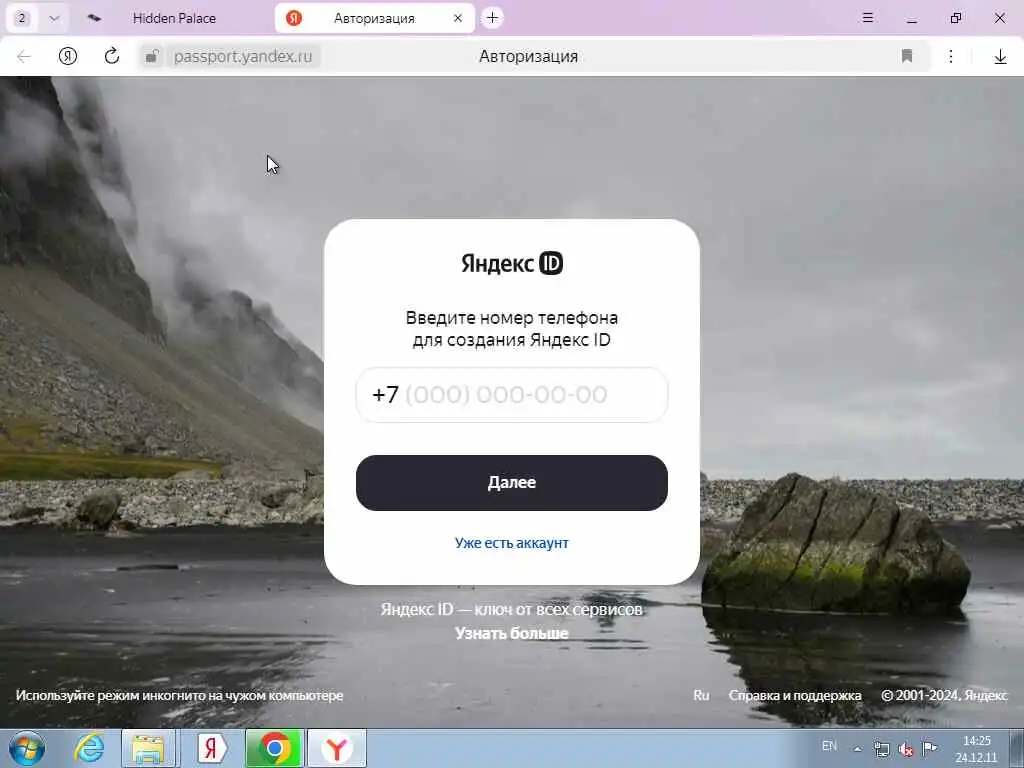Open the Yandex home Я button

[x=68, y=56]
